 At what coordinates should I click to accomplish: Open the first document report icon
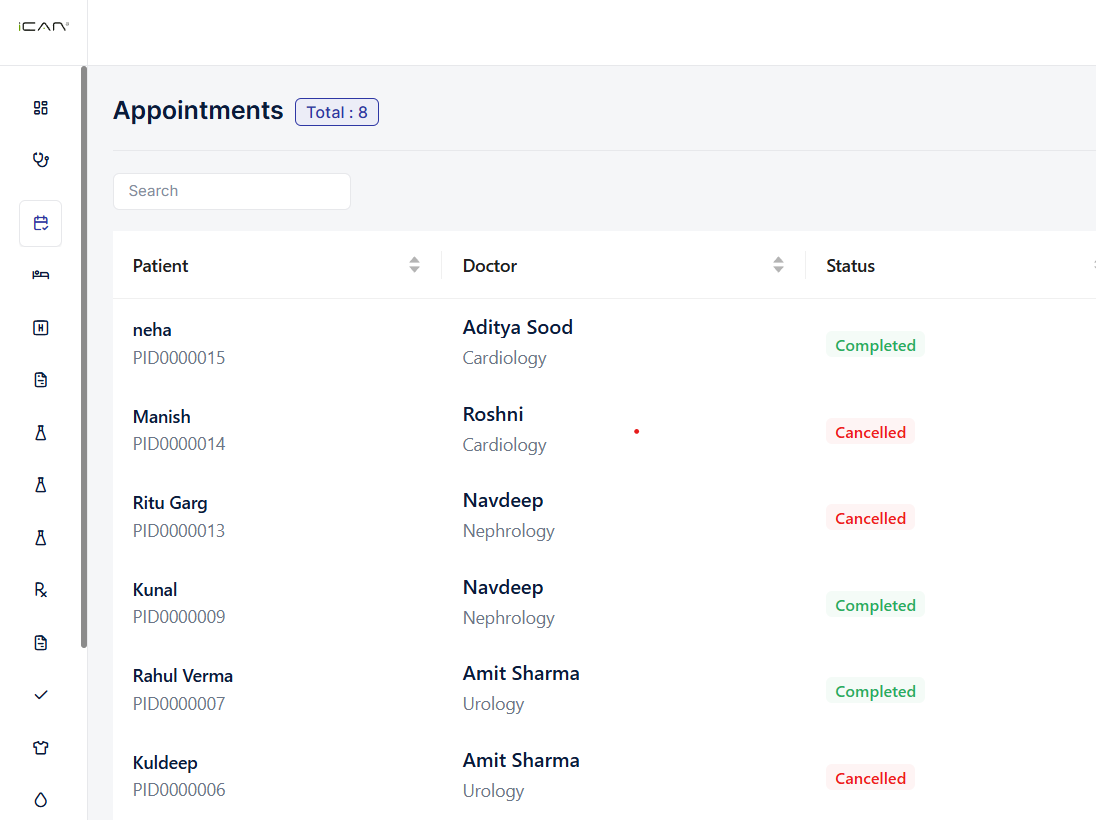[40, 379]
